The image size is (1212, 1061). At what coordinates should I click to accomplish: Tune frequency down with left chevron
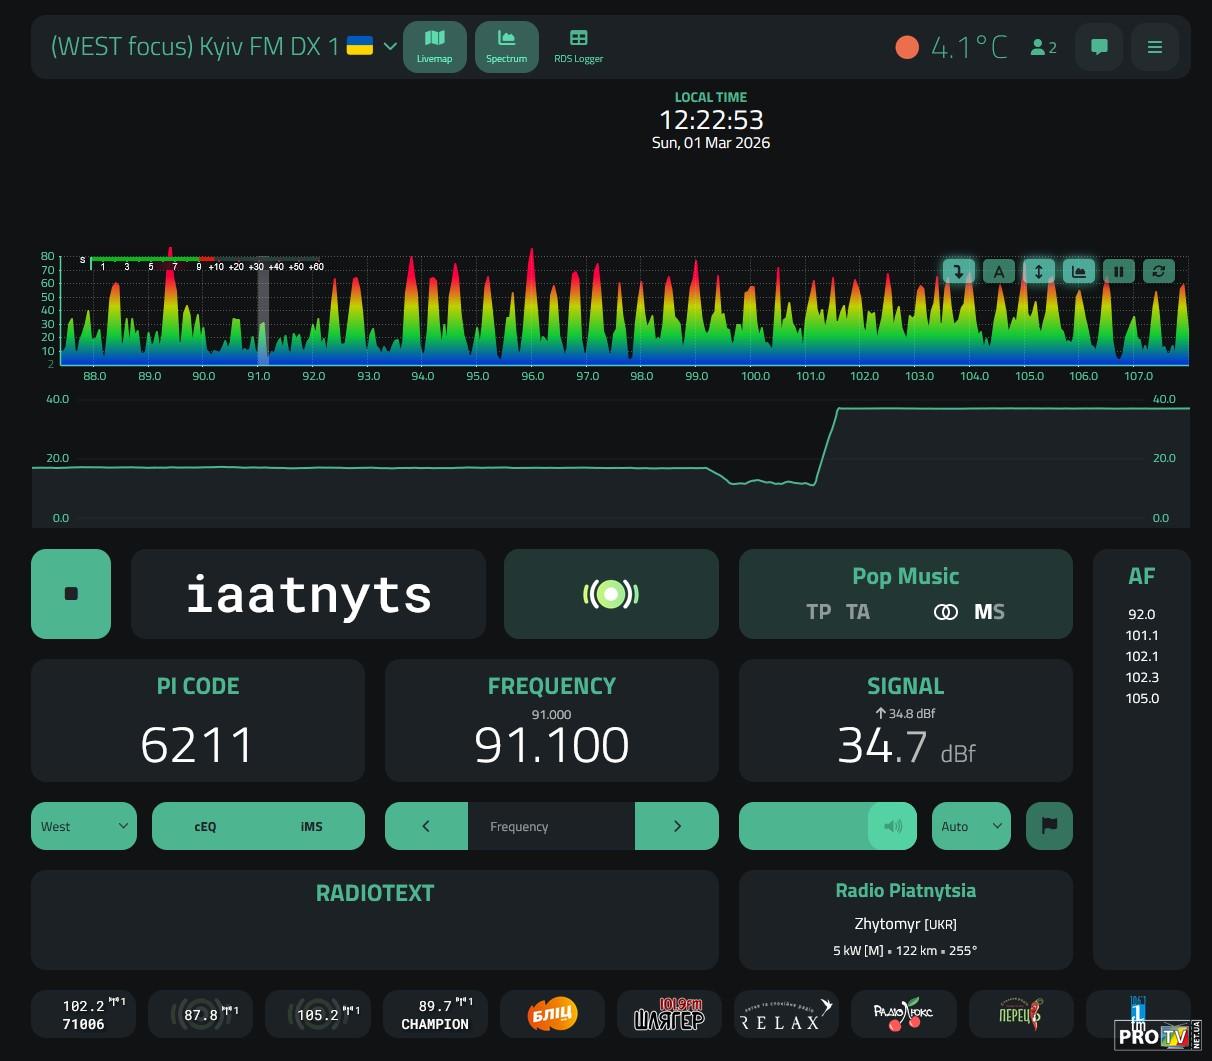[x=426, y=826]
